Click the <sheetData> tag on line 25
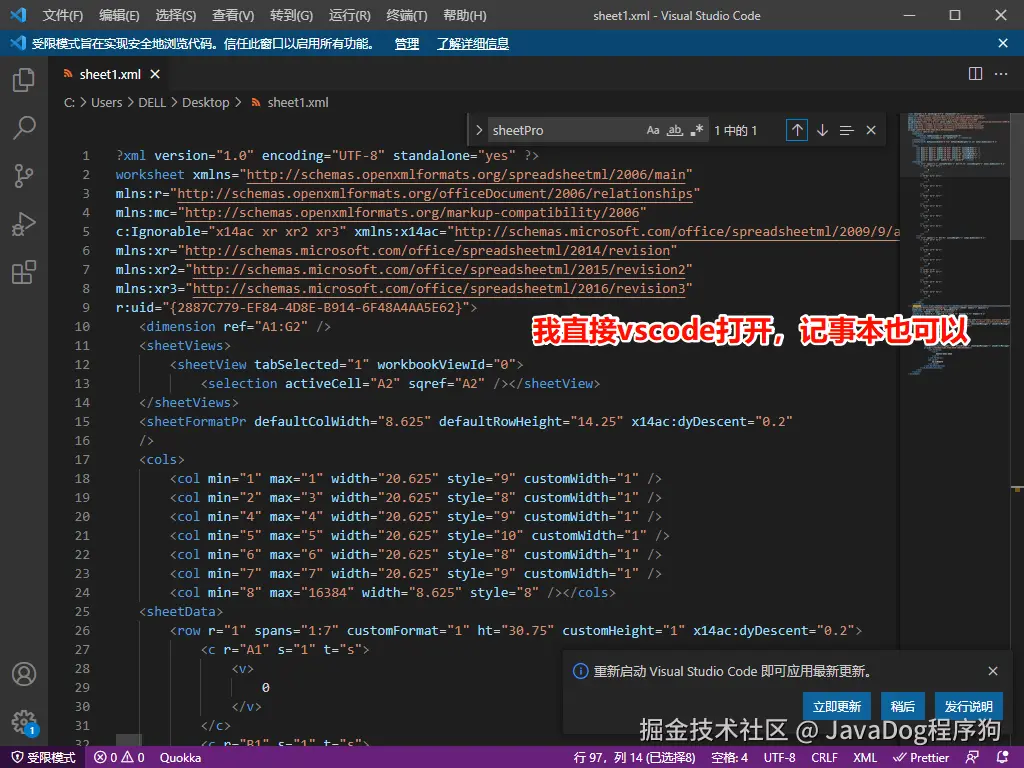1024x768 pixels. click(x=181, y=611)
